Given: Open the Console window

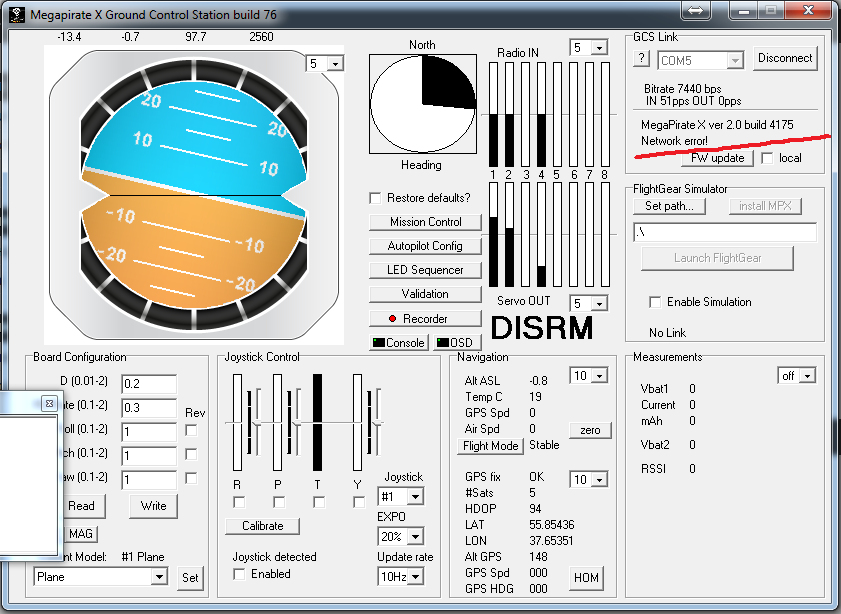Looking at the screenshot, I should click(399, 343).
